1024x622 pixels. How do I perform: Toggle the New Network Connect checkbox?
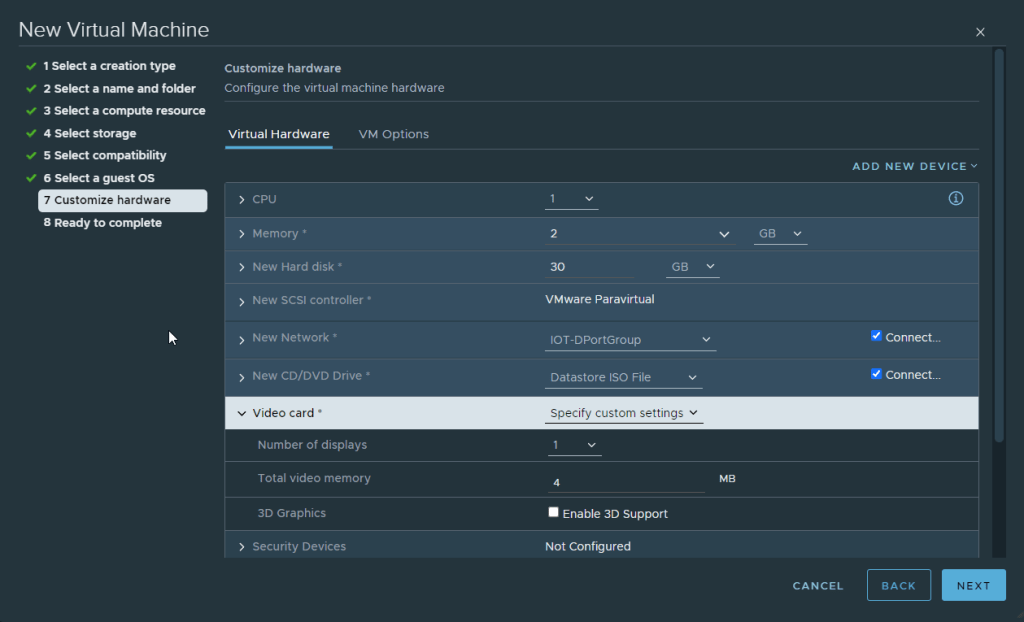click(877, 337)
